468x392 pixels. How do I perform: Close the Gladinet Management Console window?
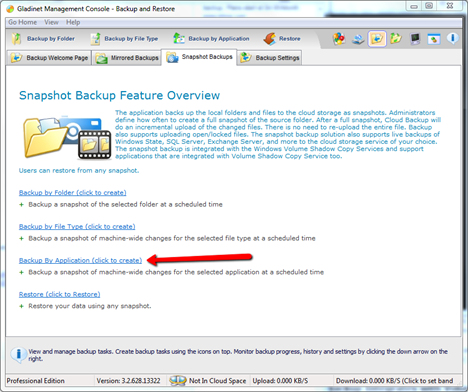point(449,6)
